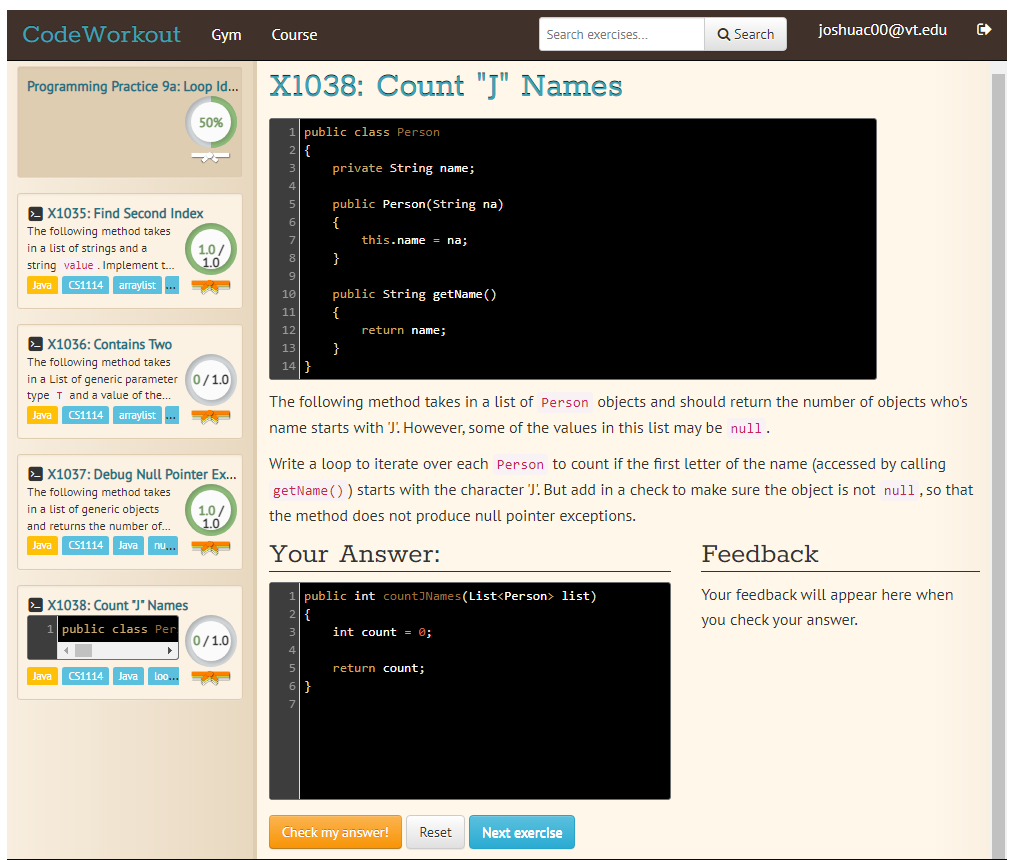Click the Check my answer! button
1014x860 pixels.
click(335, 831)
